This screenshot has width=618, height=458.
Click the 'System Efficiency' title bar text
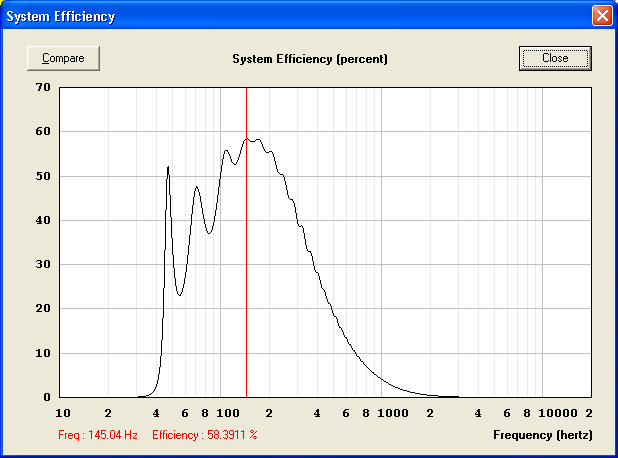(x=61, y=17)
